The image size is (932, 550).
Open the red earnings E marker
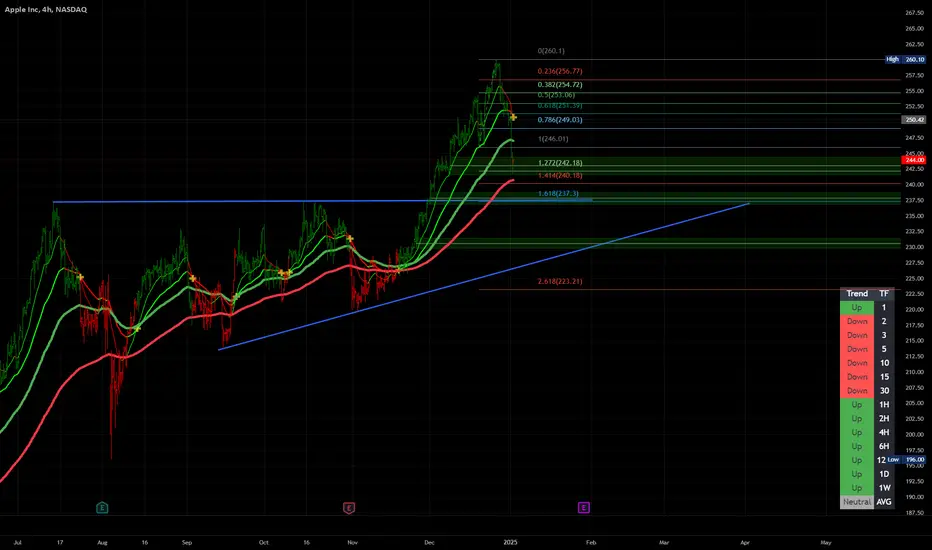349,508
